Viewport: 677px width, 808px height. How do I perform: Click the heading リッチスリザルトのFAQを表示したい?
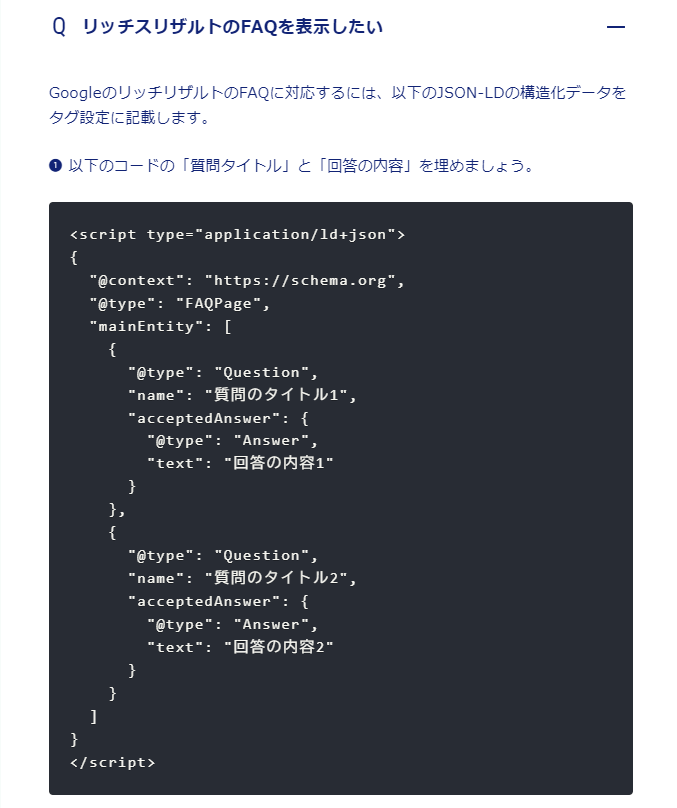232,26
